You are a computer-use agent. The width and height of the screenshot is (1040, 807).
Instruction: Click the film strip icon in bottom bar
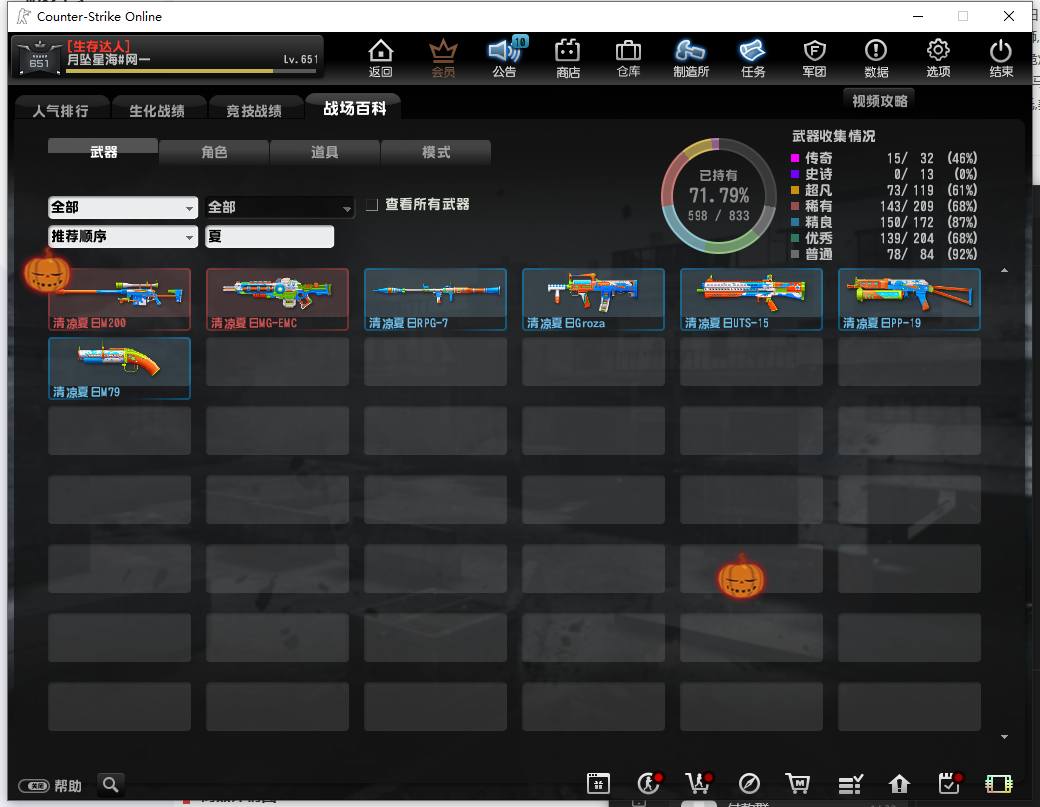click(x=998, y=784)
